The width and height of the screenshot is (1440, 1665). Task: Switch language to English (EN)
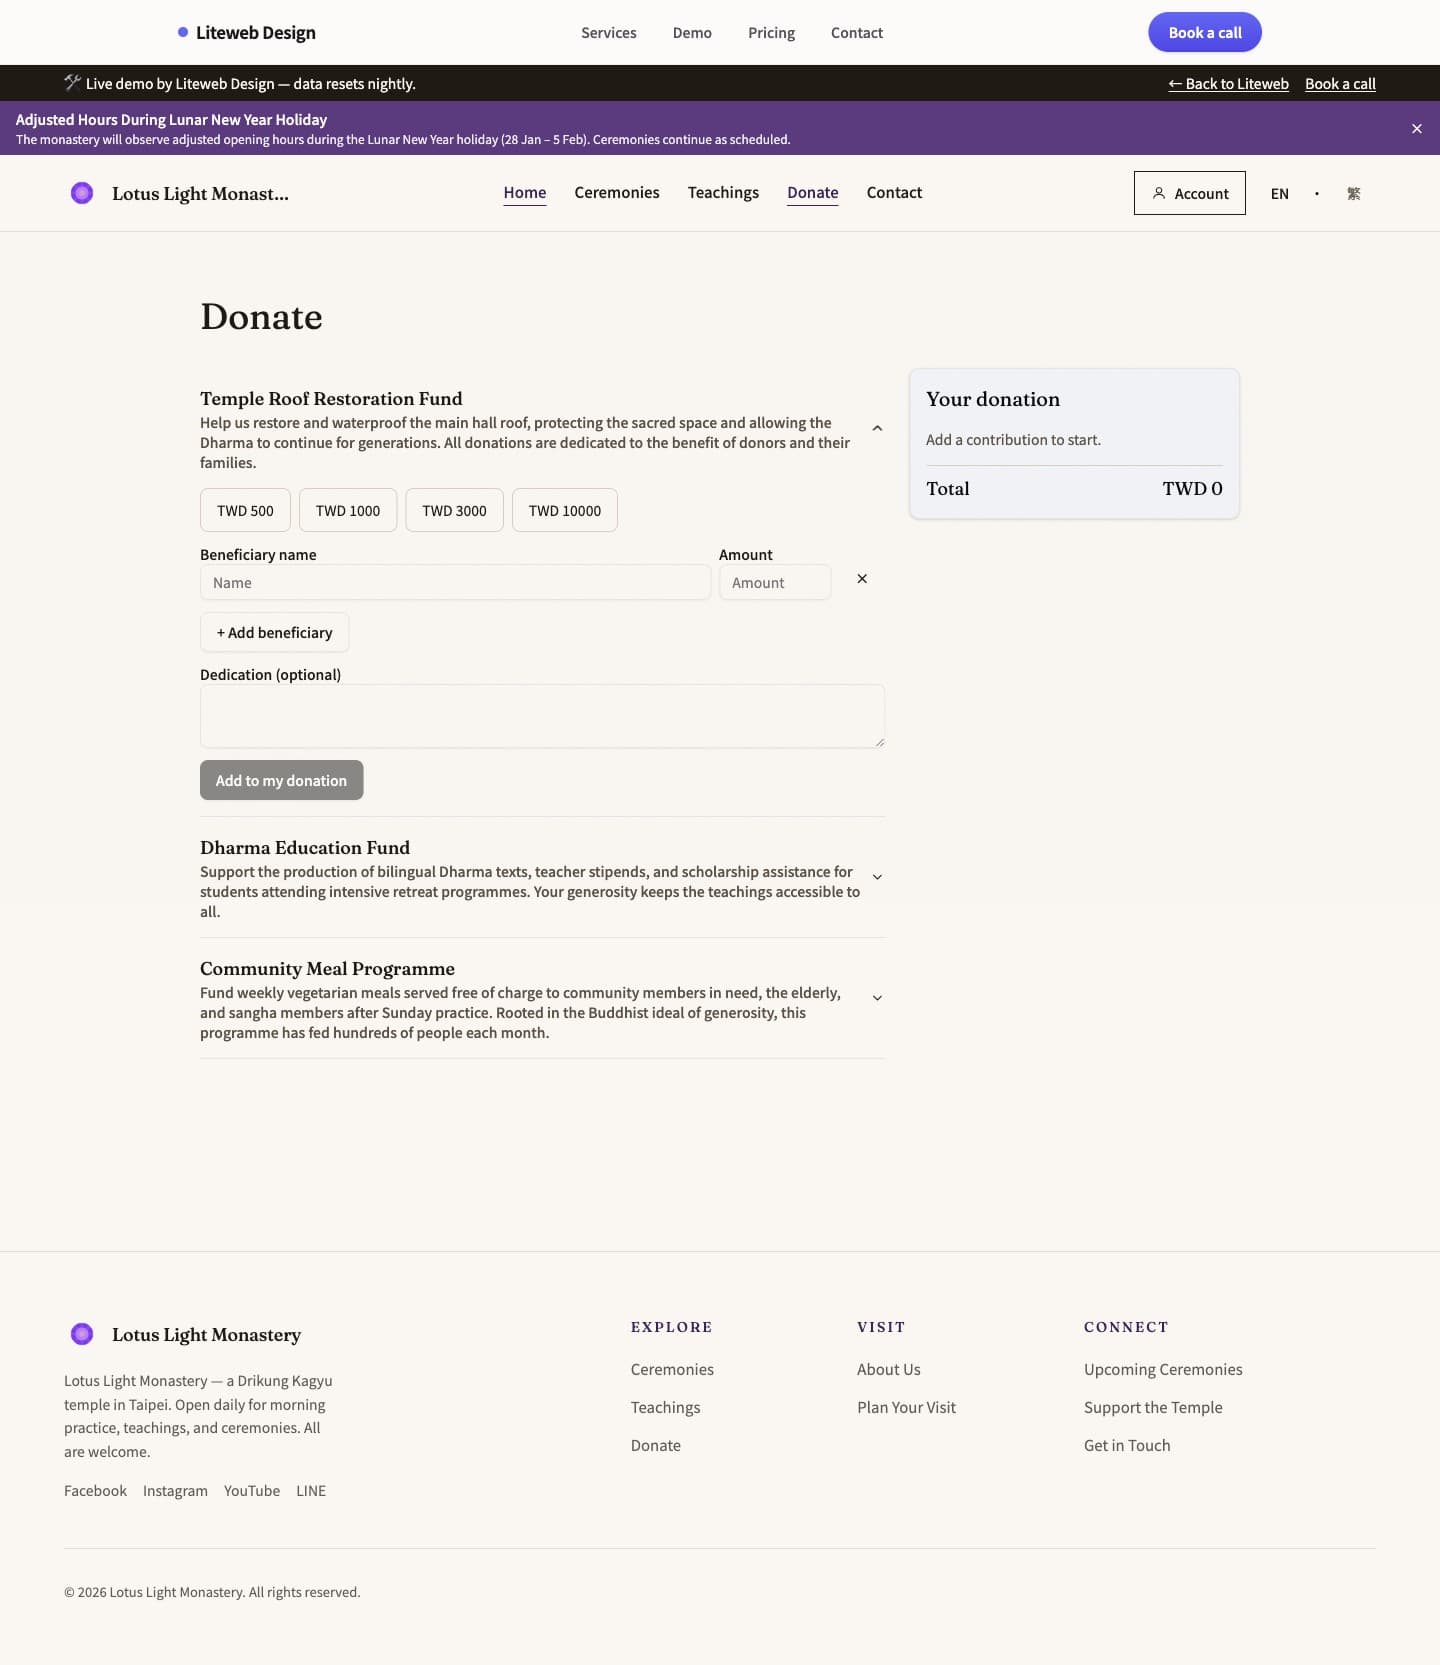[x=1279, y=194]
